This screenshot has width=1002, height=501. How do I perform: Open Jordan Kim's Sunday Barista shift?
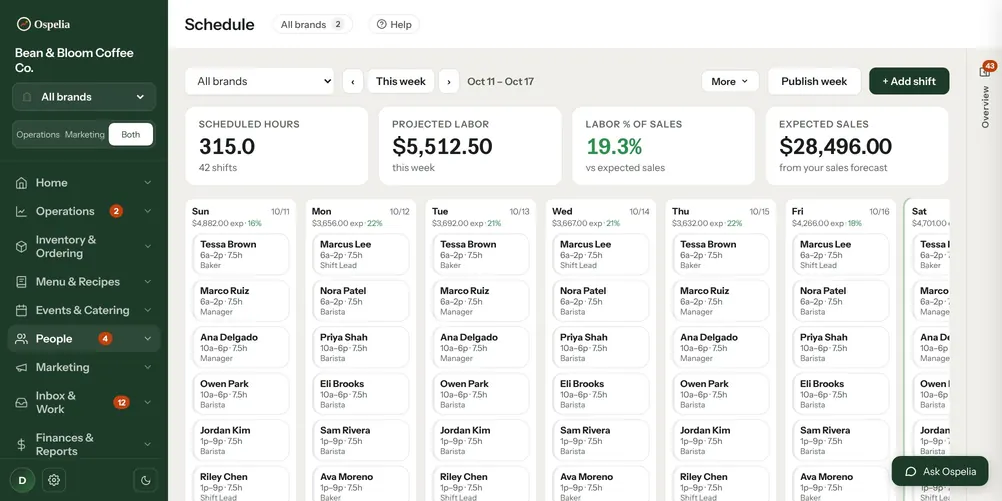tap(240, 441)
